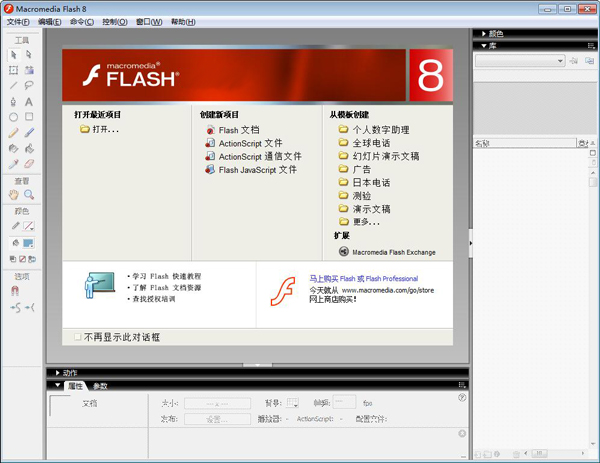600x463 pixels.
Task: Create a Flash JavaScript 文件
Action: click(251, 170)
